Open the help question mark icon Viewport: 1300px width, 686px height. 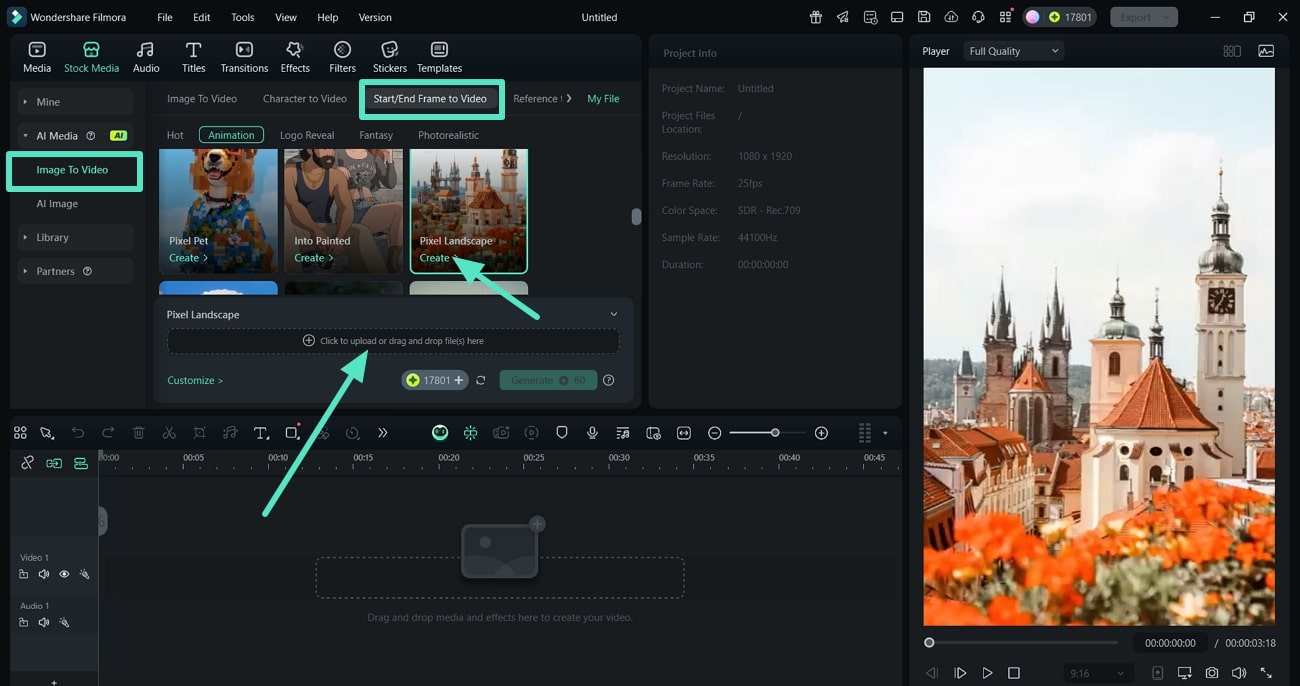pos(609,381)
